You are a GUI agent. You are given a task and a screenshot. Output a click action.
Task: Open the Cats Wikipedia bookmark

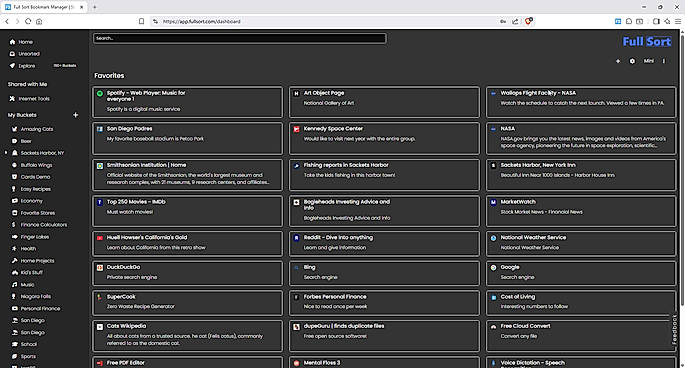[x=187, y=336]
